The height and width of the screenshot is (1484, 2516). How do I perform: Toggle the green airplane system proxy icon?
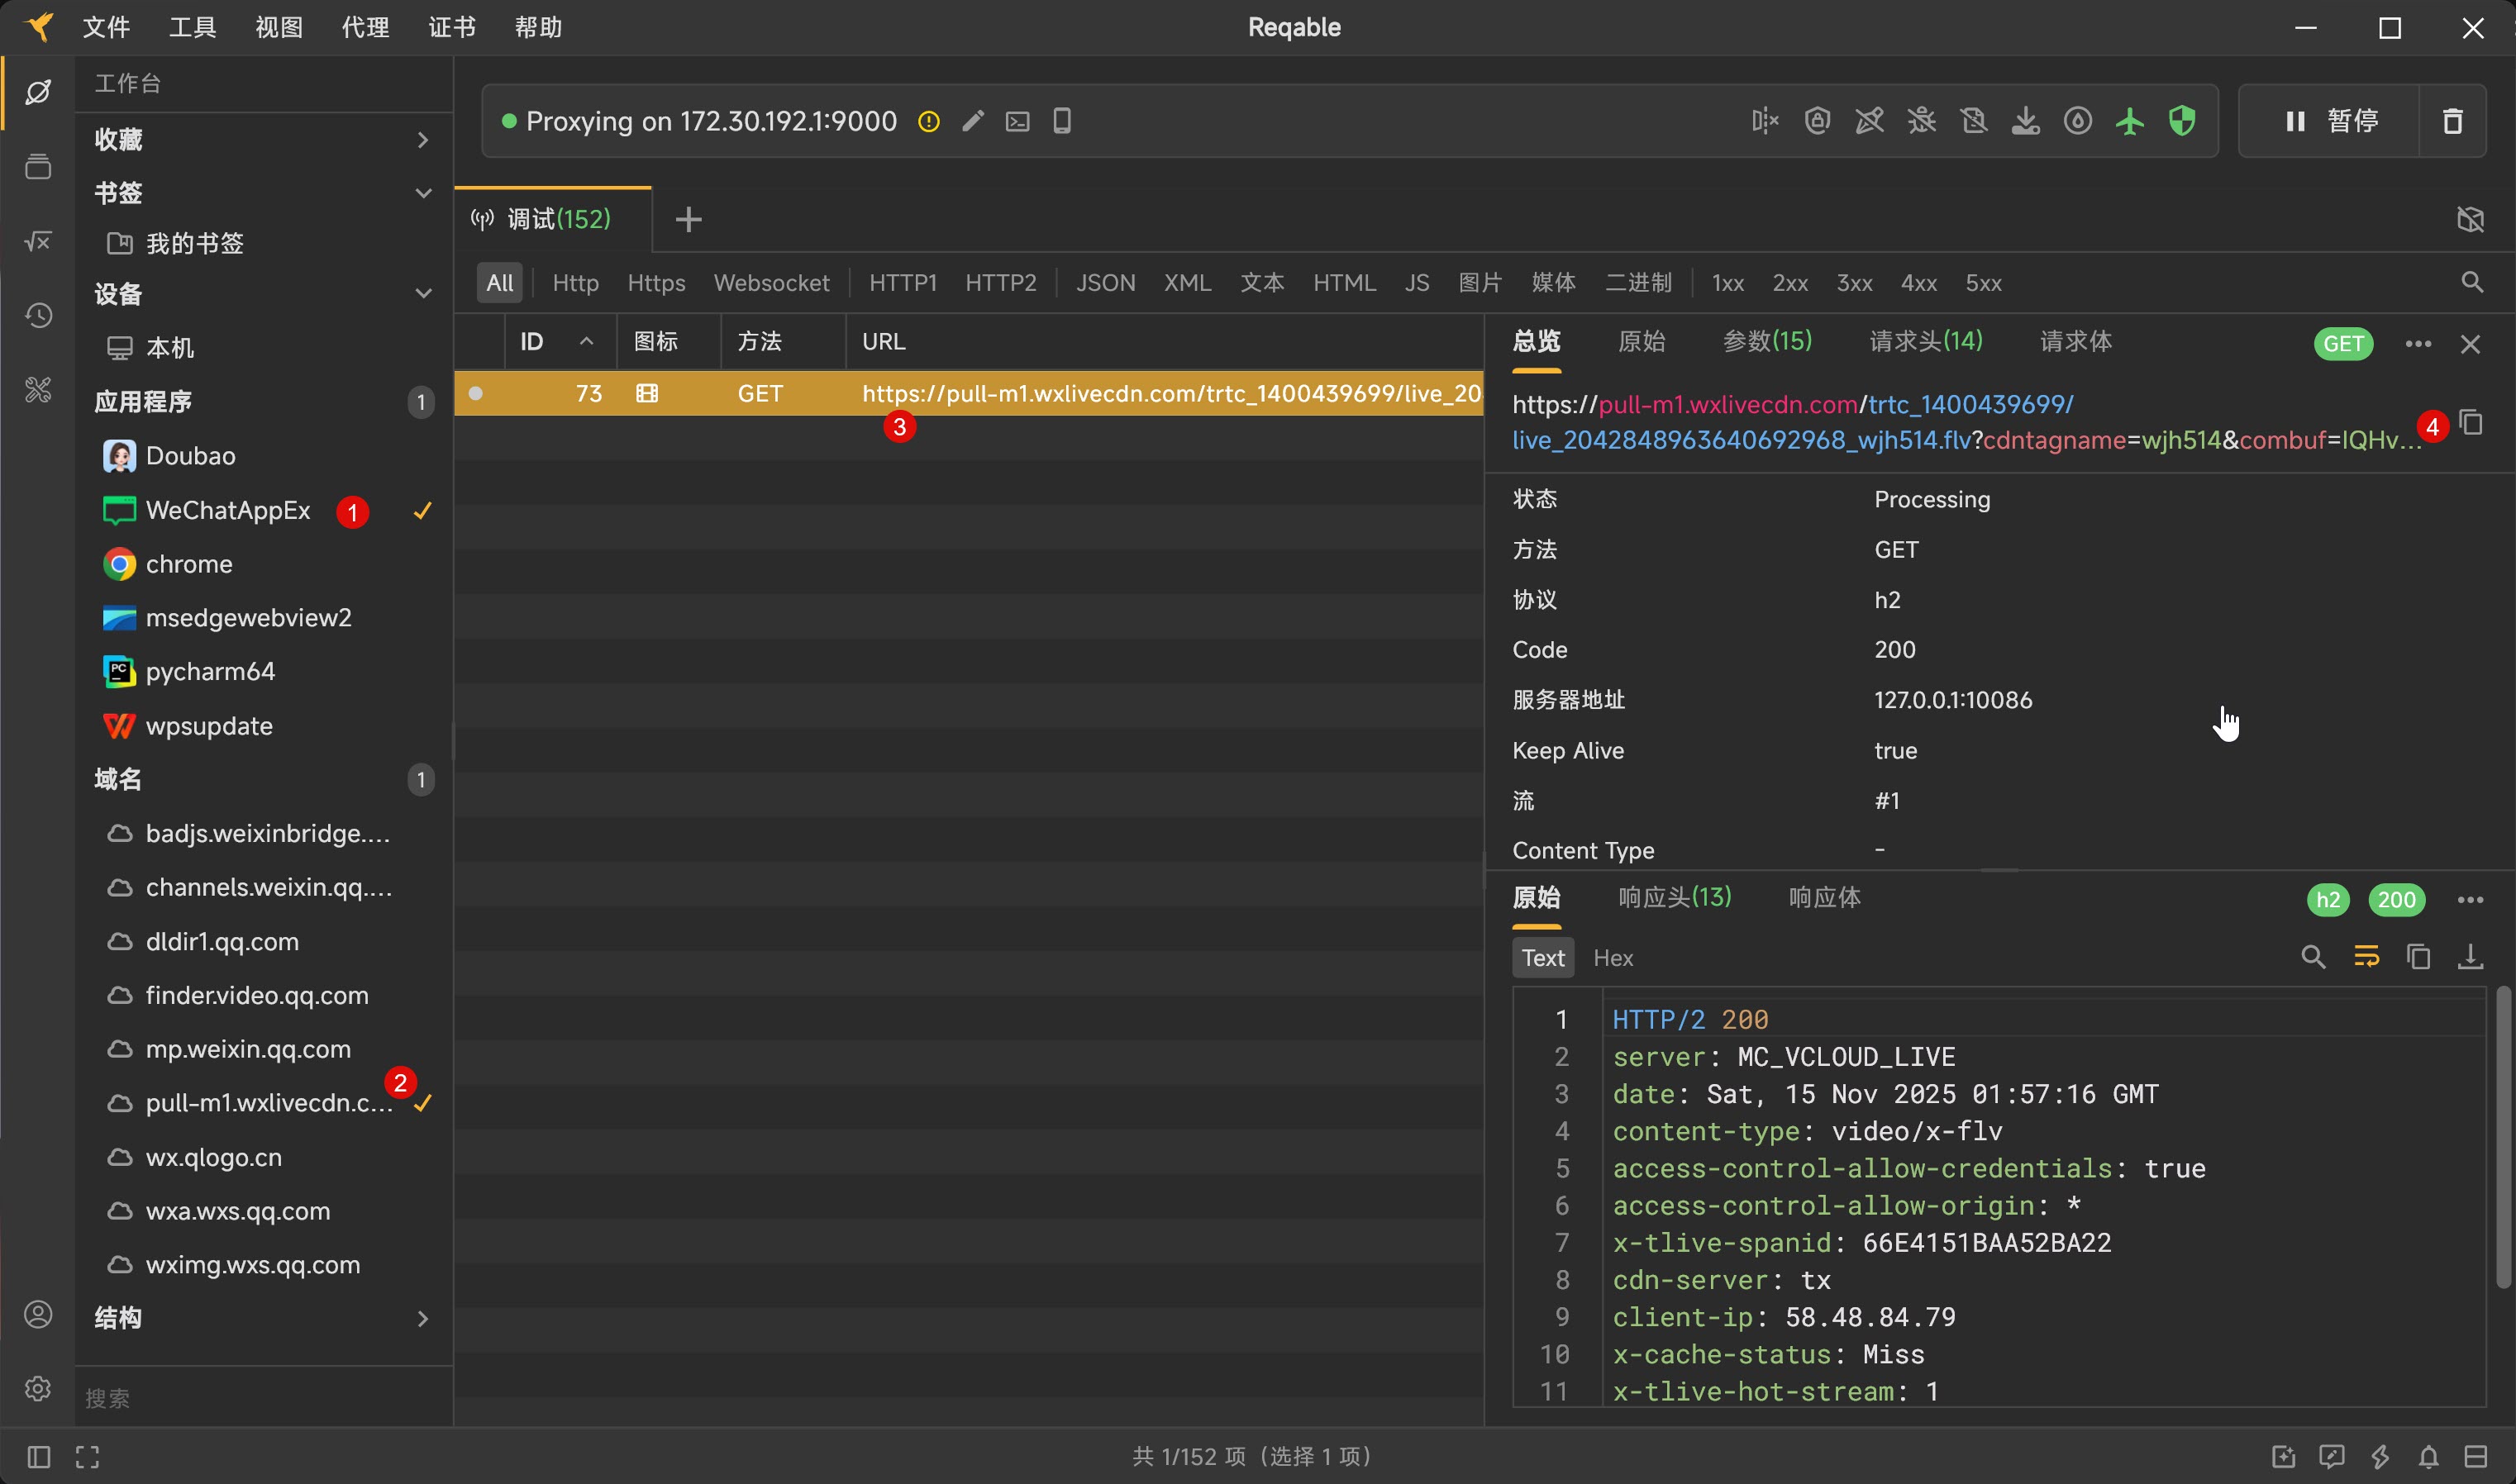2130,121
